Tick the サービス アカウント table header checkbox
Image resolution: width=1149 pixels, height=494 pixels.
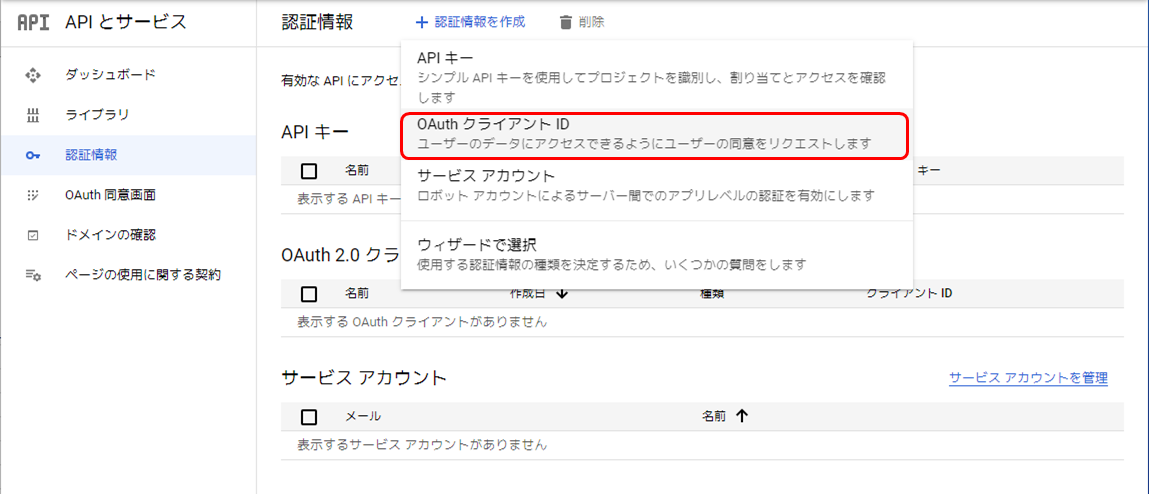(309, 417)
